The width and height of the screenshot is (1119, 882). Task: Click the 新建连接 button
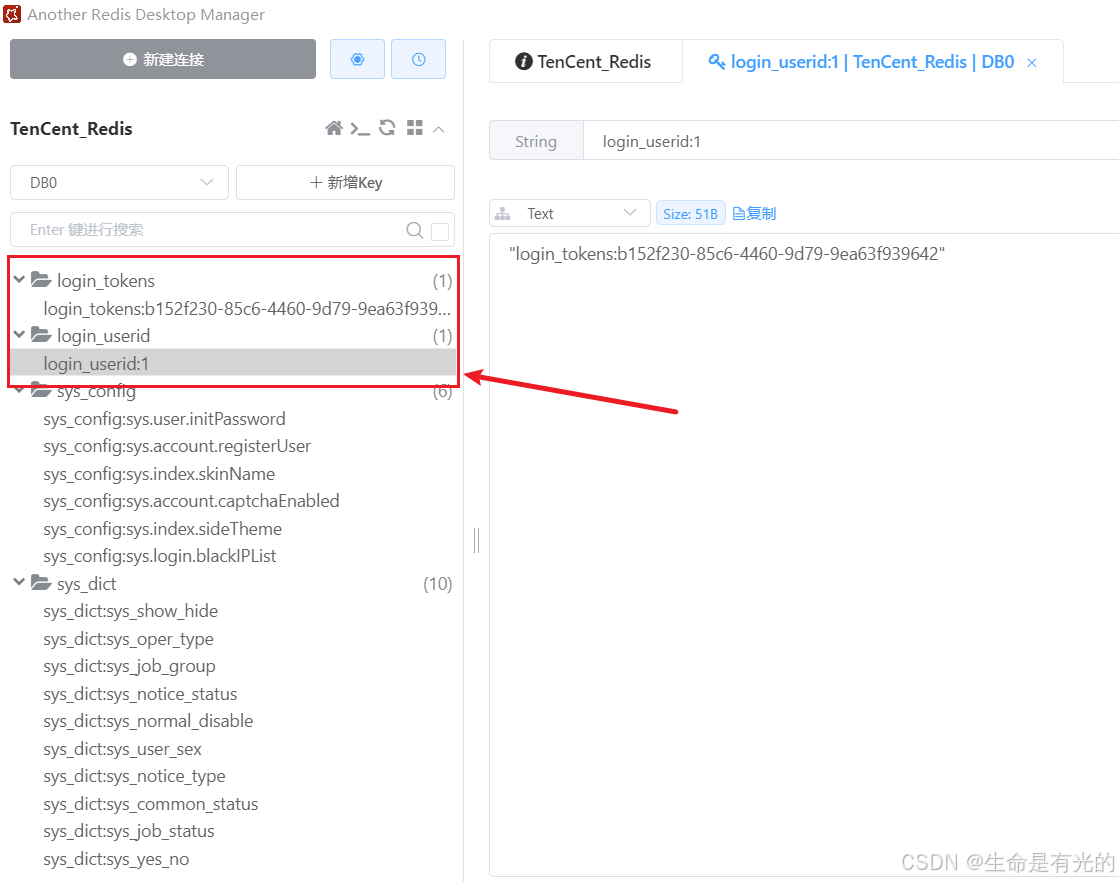coord(163,59)
